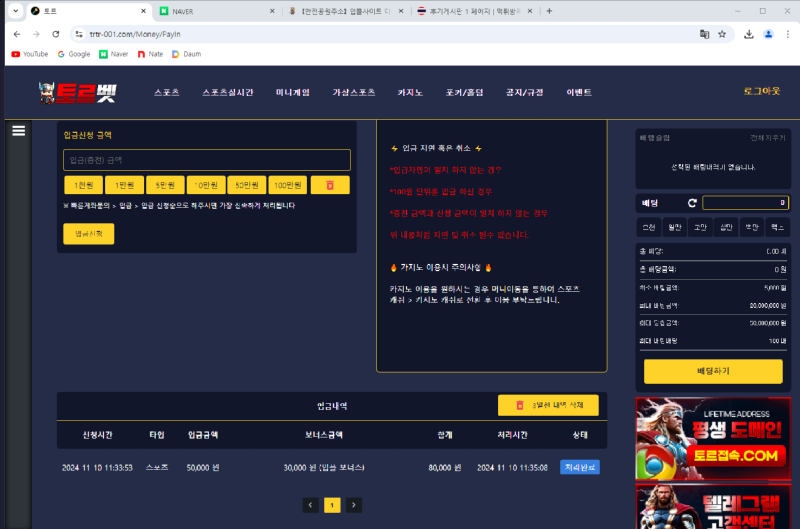Click the bet amount input field
800x529 pixels.
745,203
